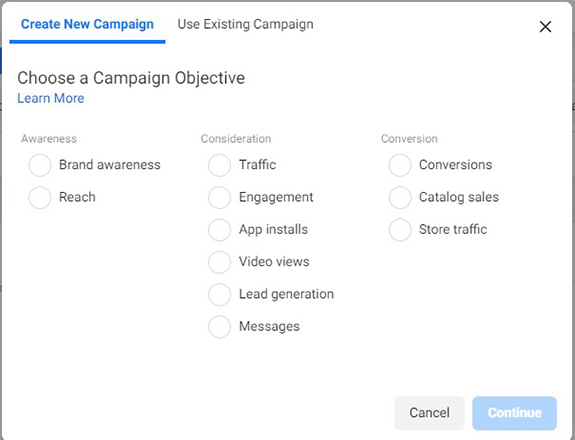
Task: Open the Learn More link
Action: coord(51,98)
